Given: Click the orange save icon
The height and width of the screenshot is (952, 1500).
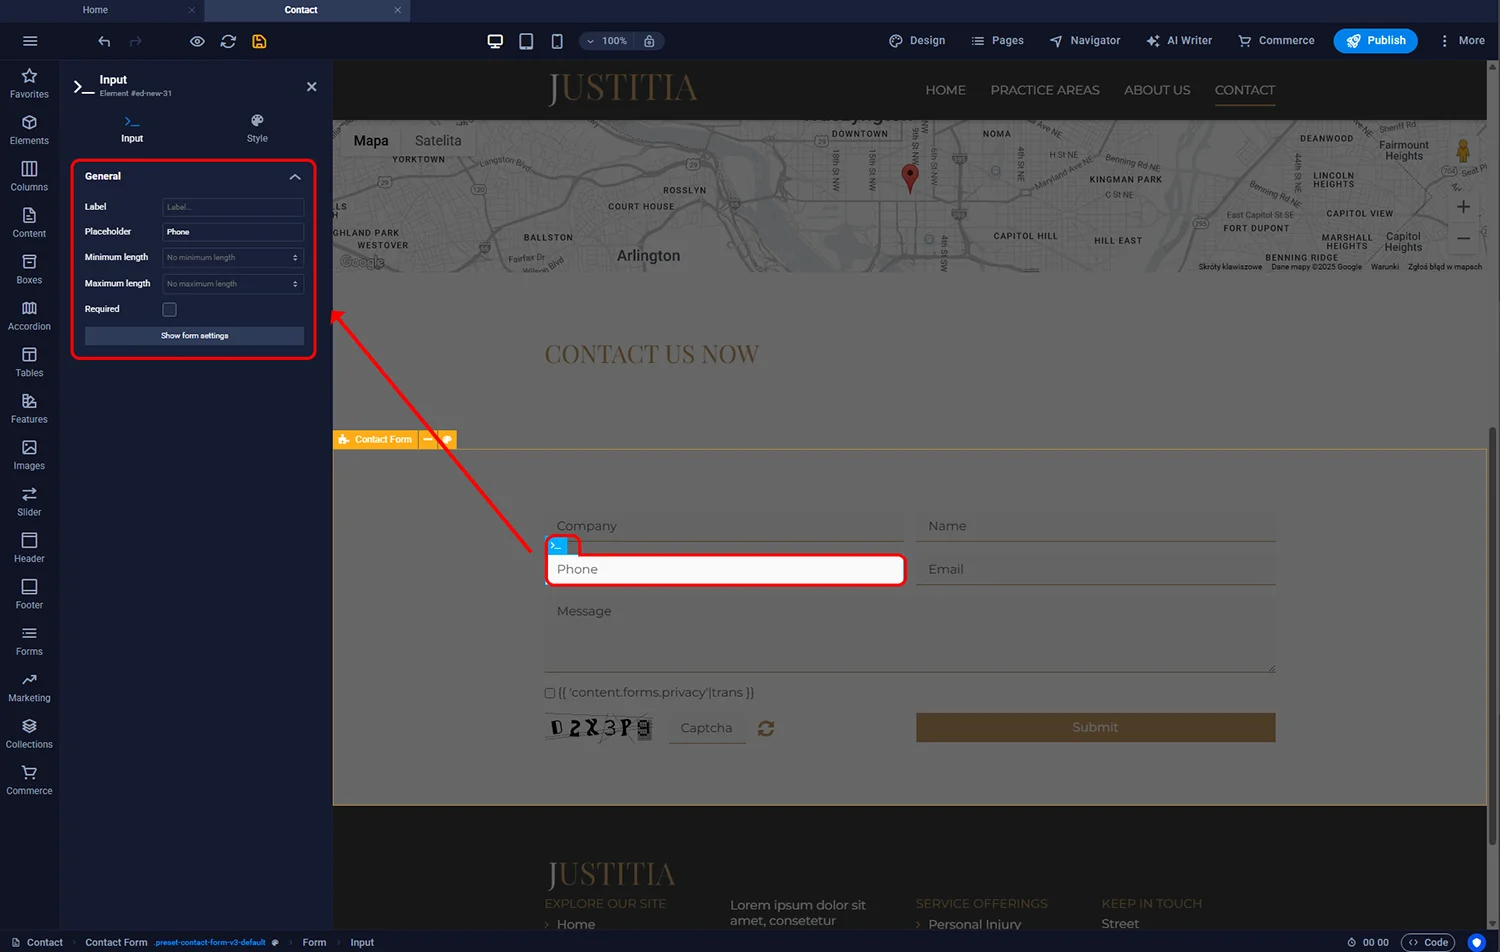Looking at the screenshot, I should click(x=259, y=41).
